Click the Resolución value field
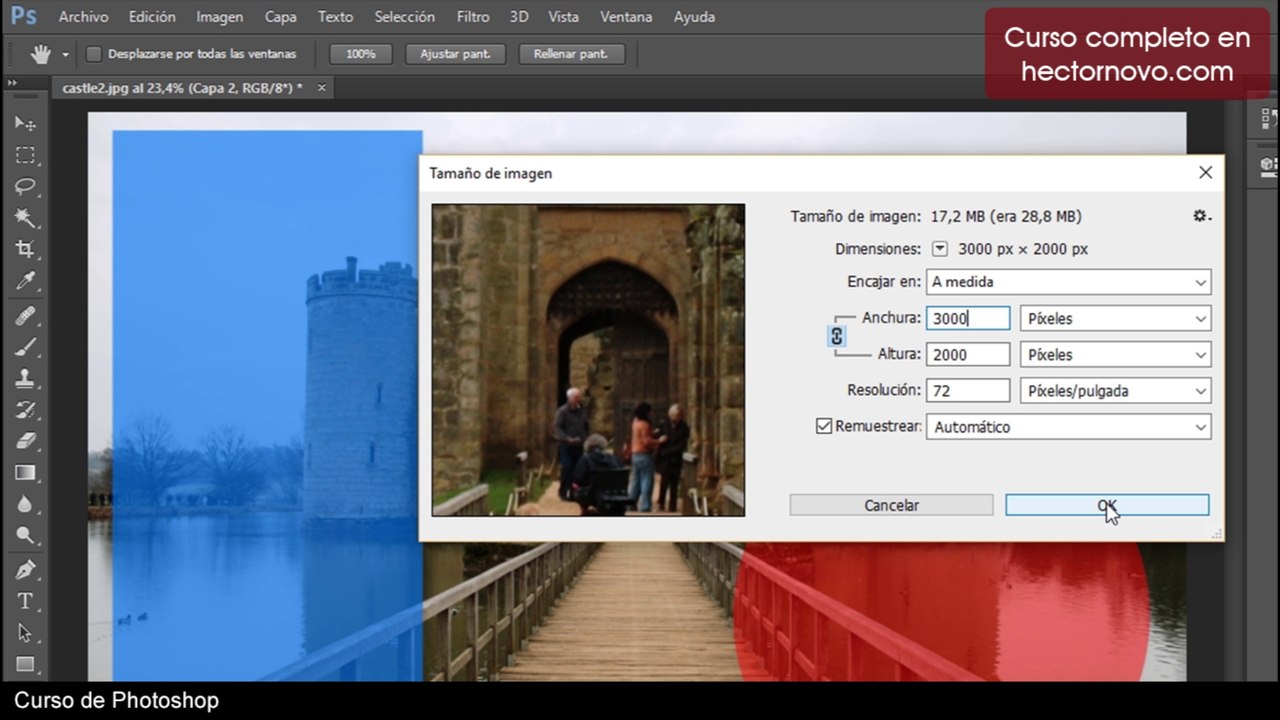The height and width of the screenshot is (720, 1280). coord(968,391)
